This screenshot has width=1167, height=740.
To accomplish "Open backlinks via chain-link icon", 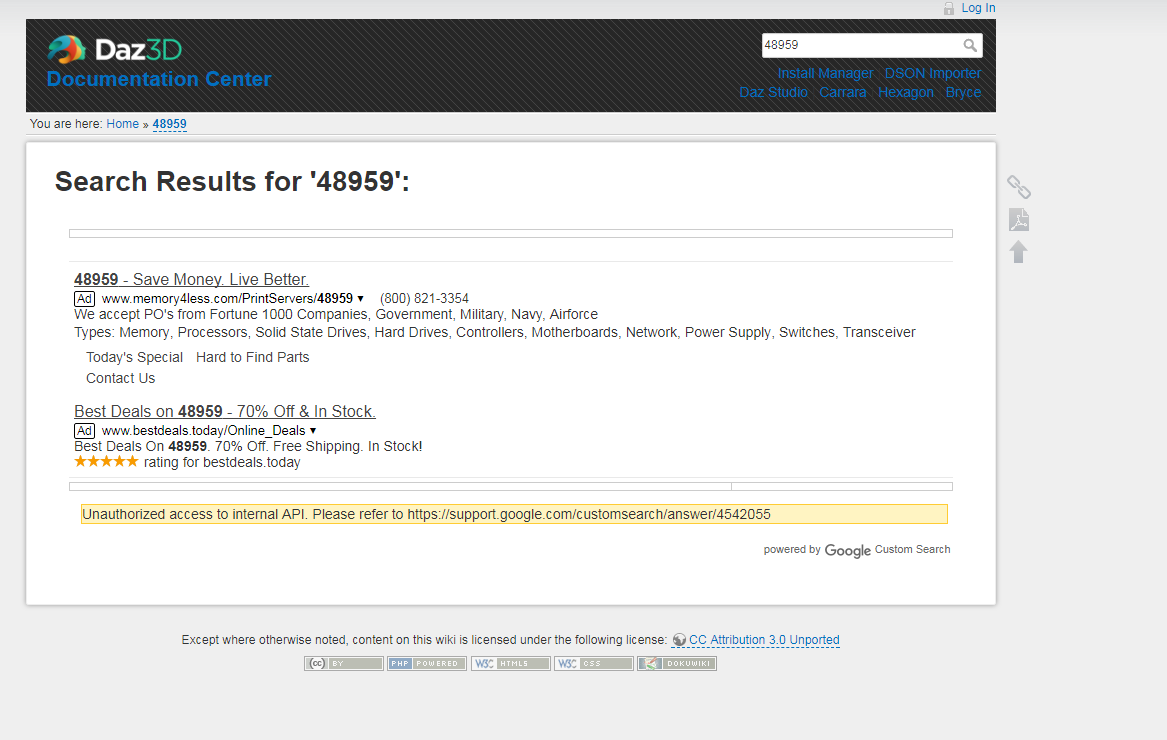I will pyautogui.click(x=1019, y=187).
